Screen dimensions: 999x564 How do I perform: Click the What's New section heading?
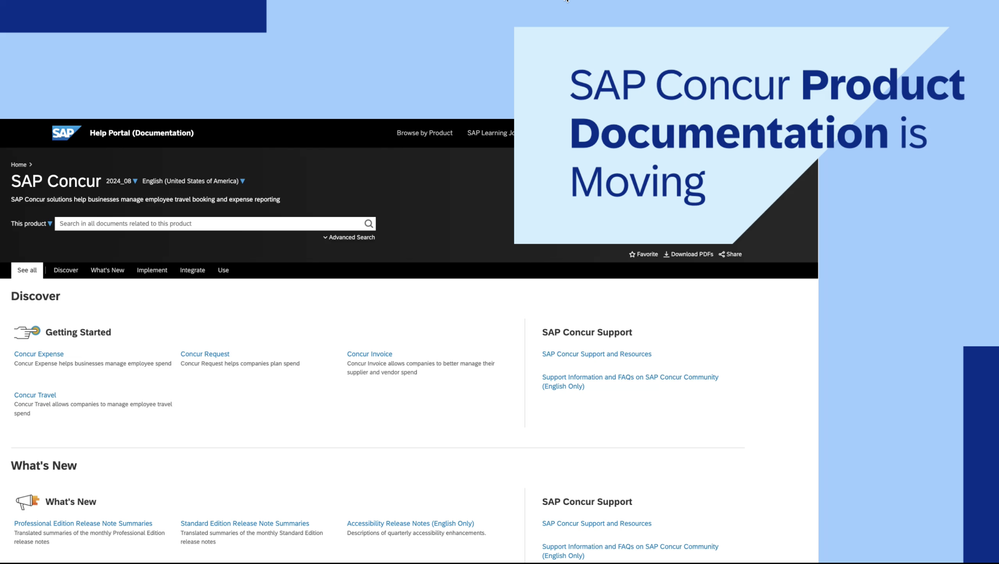click(x=44, y=466)
